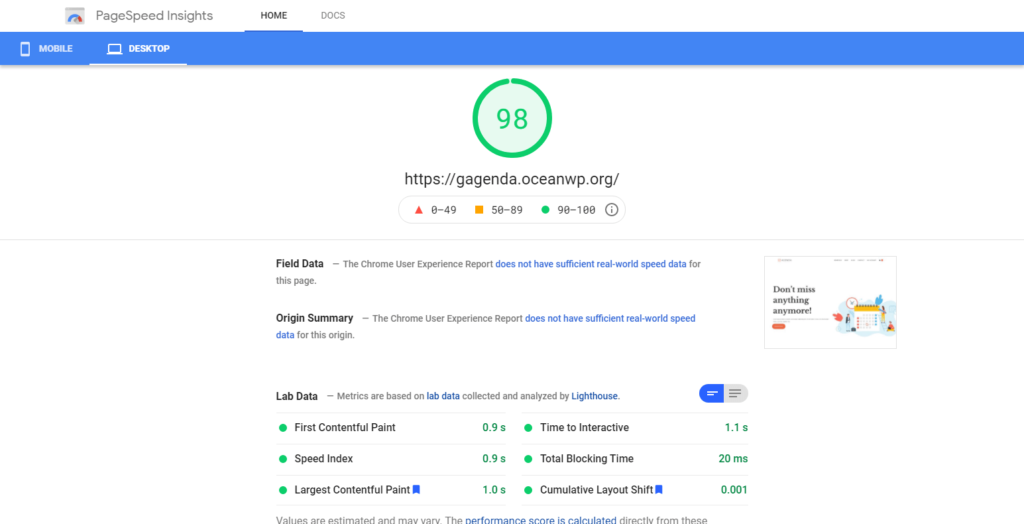This screenshot has height=524, width=1024.
Task: Click the 20 ms blocking time value
Action: [x=733, y=459]
